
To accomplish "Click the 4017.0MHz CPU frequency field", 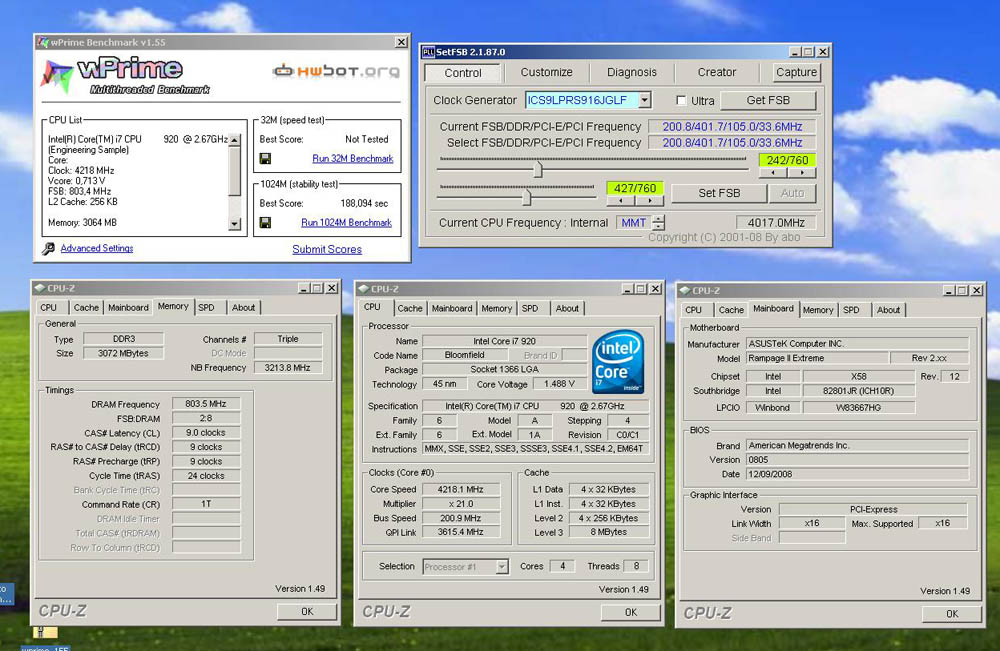I will click(x=776, y=223).
